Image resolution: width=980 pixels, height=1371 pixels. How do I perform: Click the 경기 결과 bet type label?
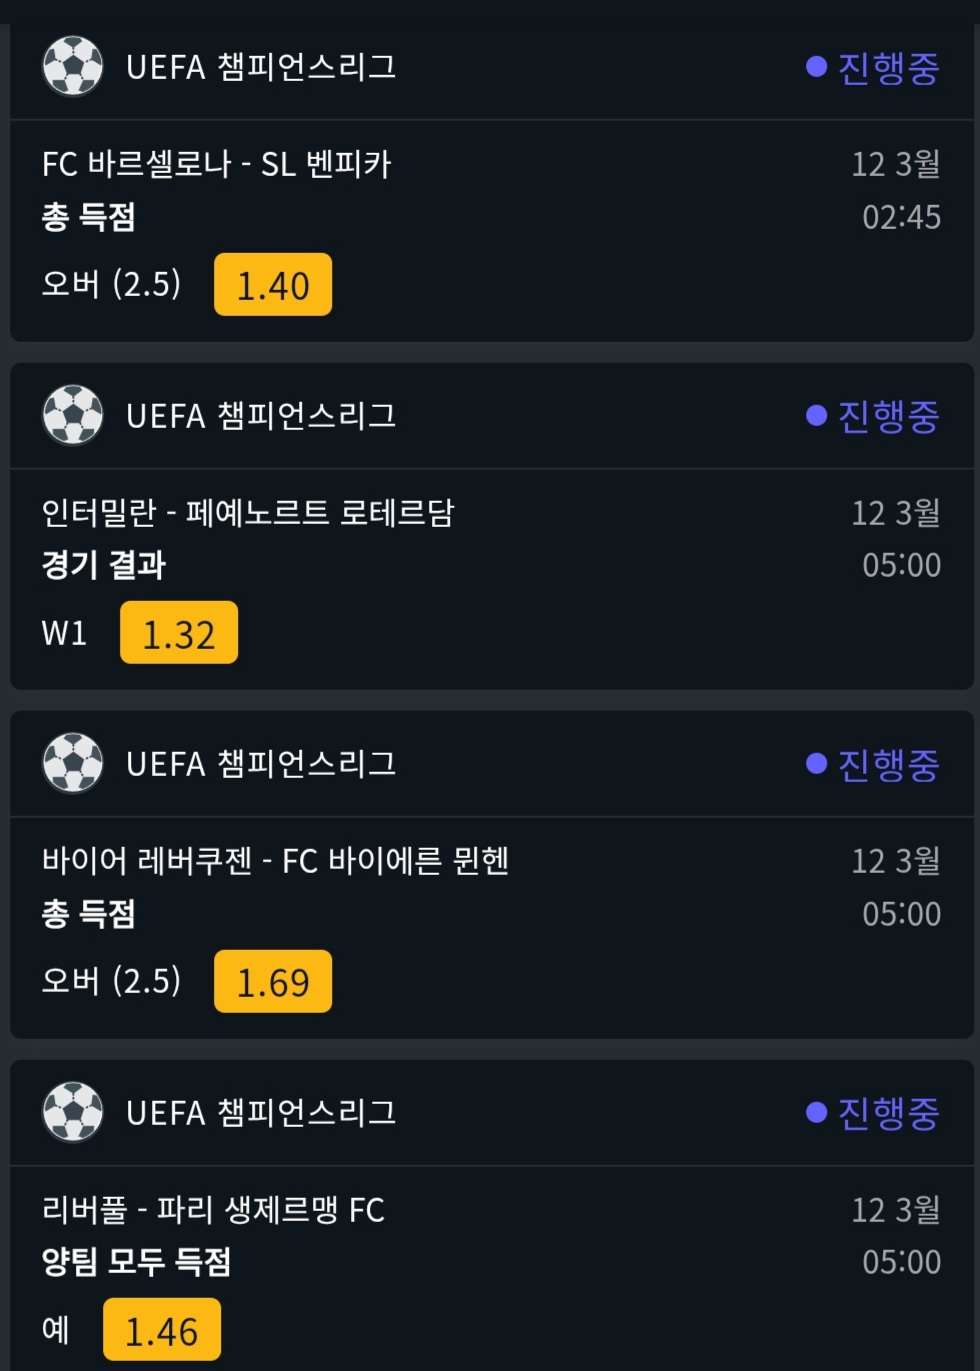tap(104, 565)
